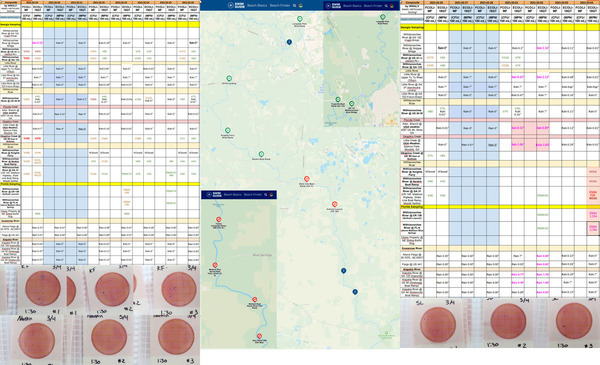
Task: Click red Sullivan Launch marker on main map
Action: click(x=334, y=204)
